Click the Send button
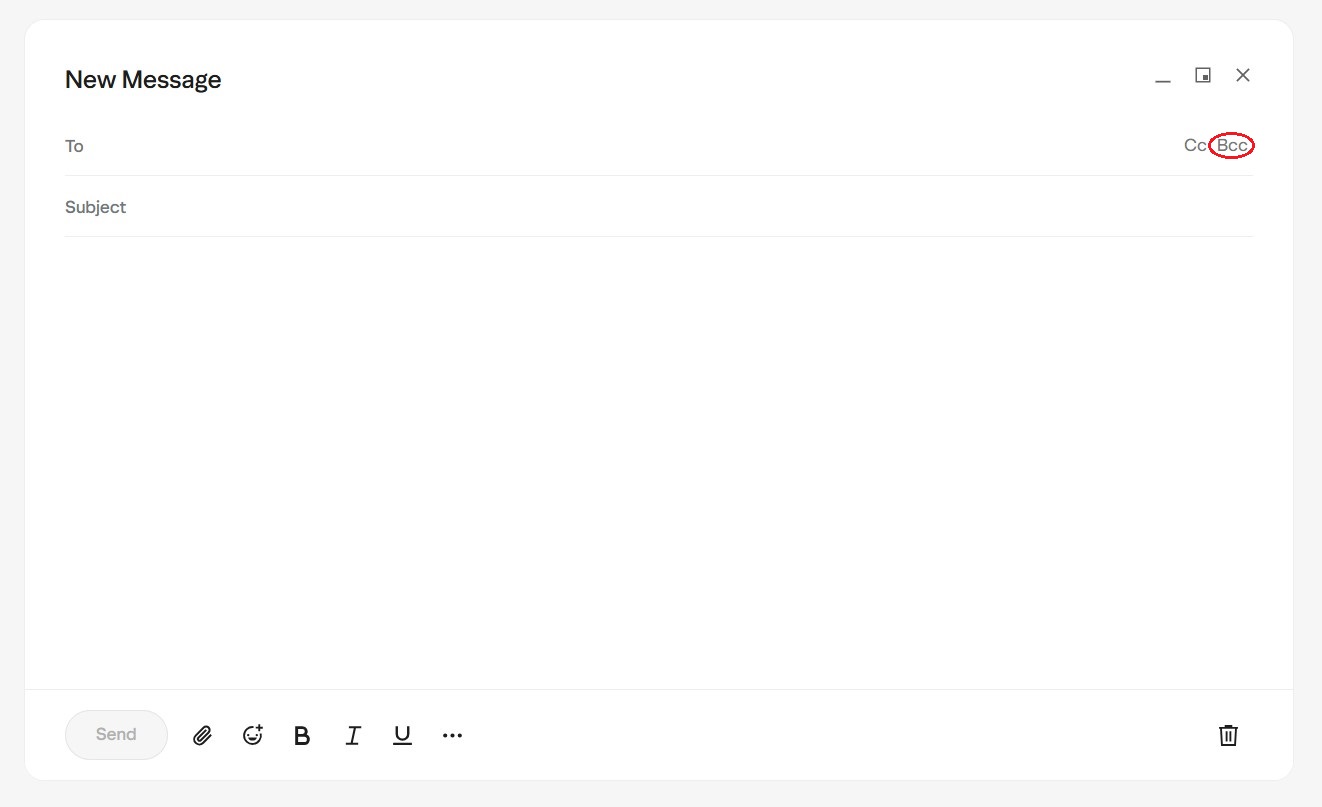Viewport: 1322px width, 807px height. point(116,735)
